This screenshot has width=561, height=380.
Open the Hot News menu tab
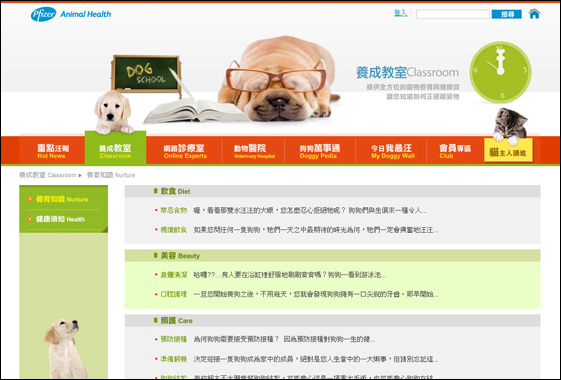point(53,151)
